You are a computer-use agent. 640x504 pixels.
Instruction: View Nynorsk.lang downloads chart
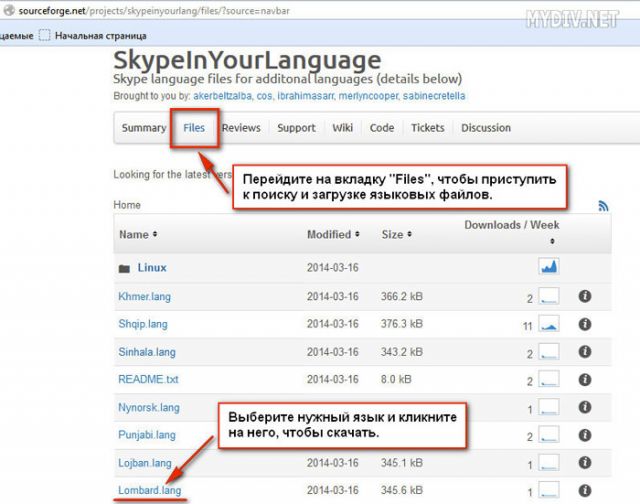tap(549, 407)
